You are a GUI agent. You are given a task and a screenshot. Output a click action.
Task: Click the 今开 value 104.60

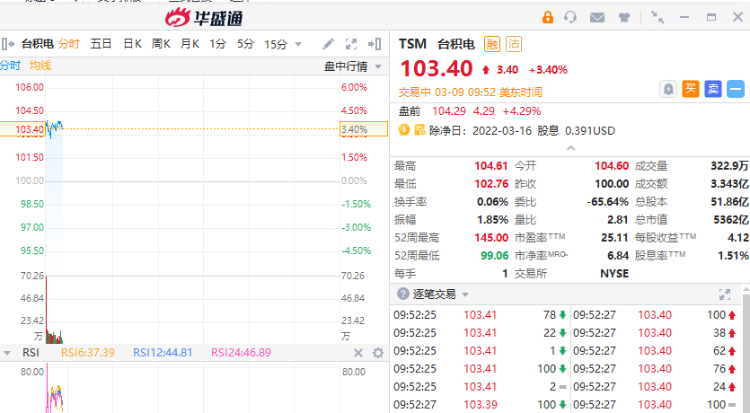tap(612, 166)
